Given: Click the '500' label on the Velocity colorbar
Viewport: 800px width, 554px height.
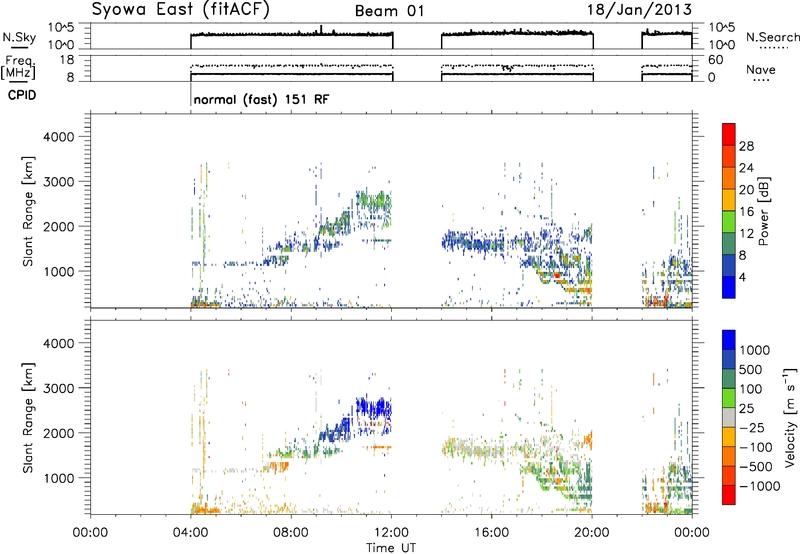Looking at the screenshot, I should [x=753, y=369].
